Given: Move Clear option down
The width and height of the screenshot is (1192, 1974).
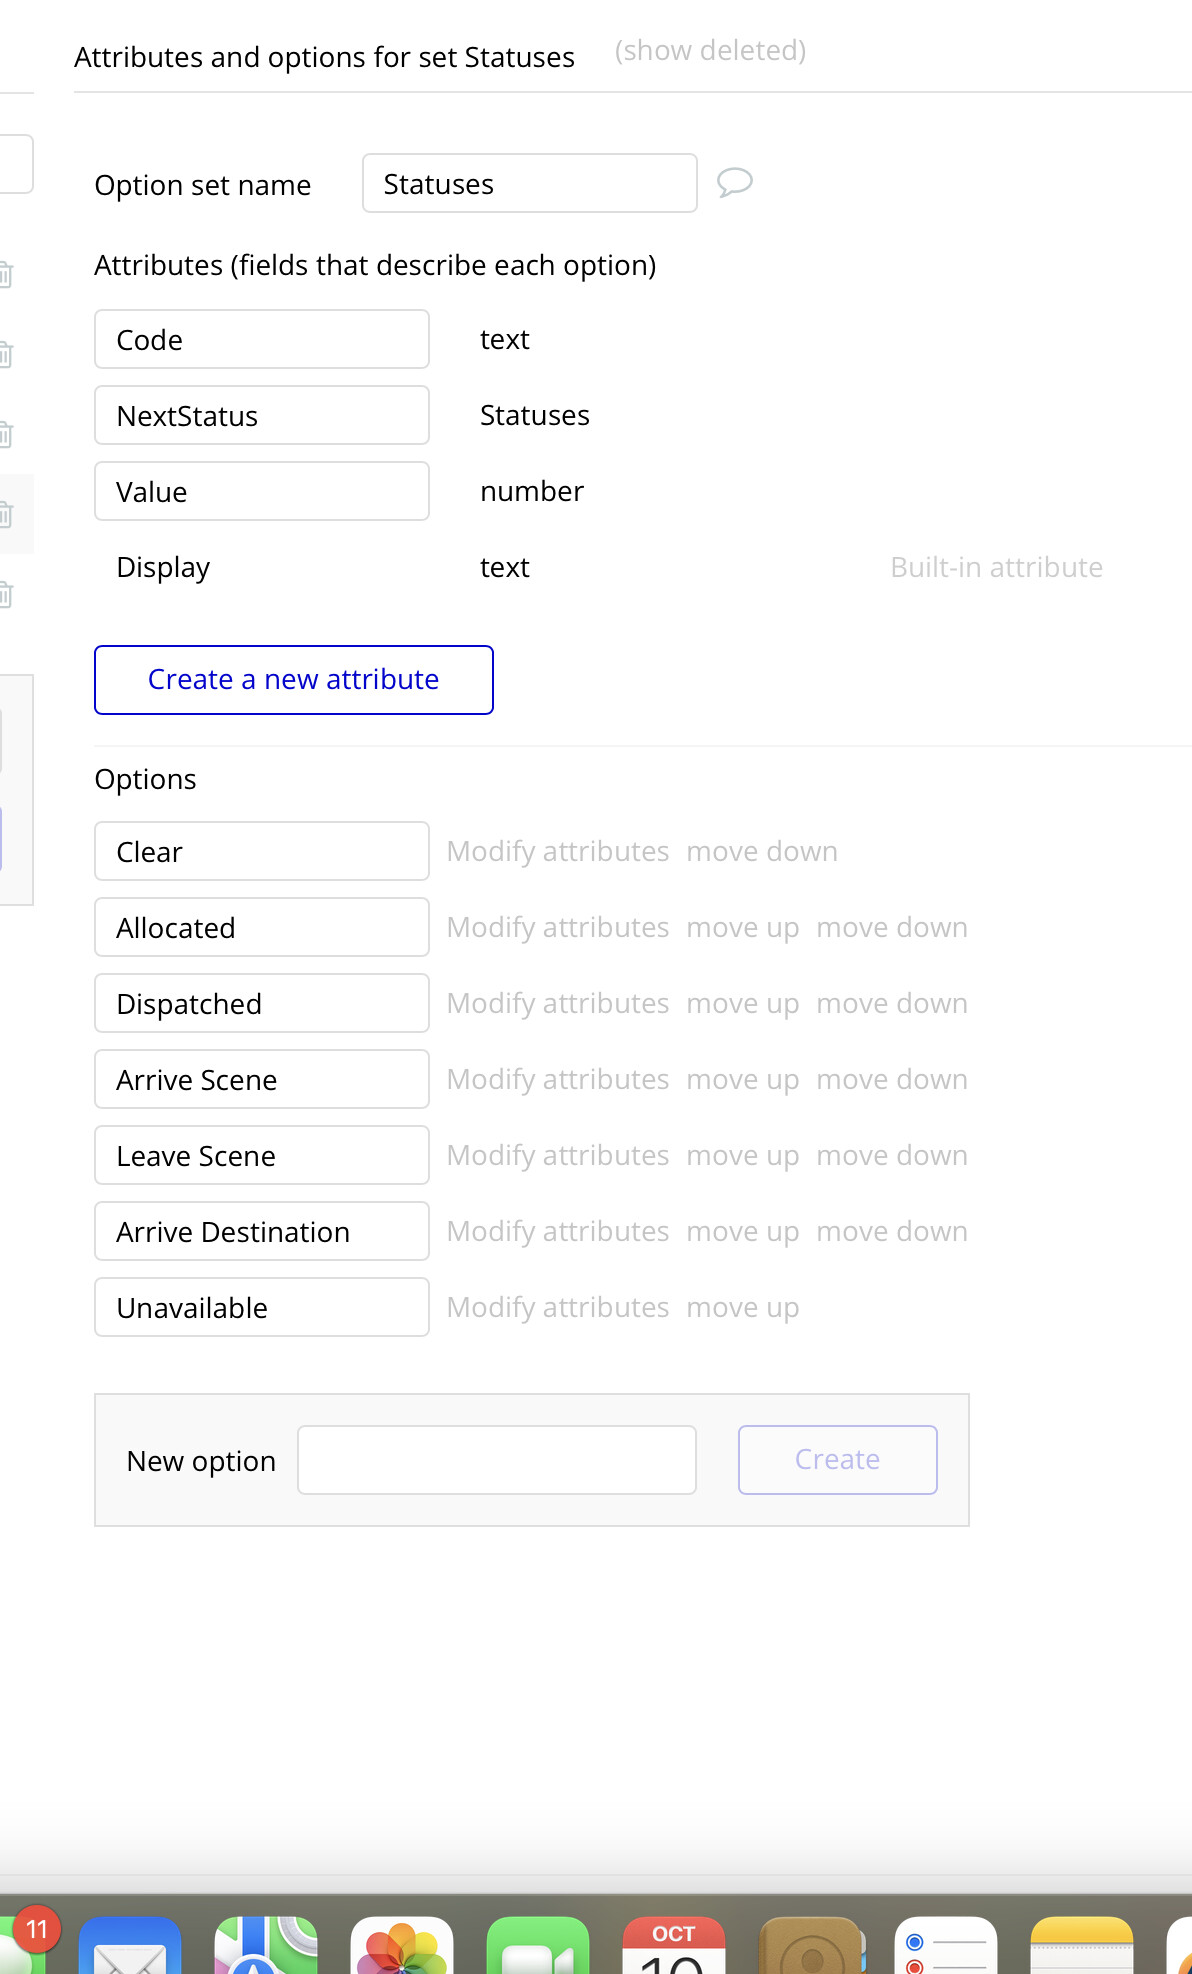Looking at the screenshot, I should (x=762, y=852).
